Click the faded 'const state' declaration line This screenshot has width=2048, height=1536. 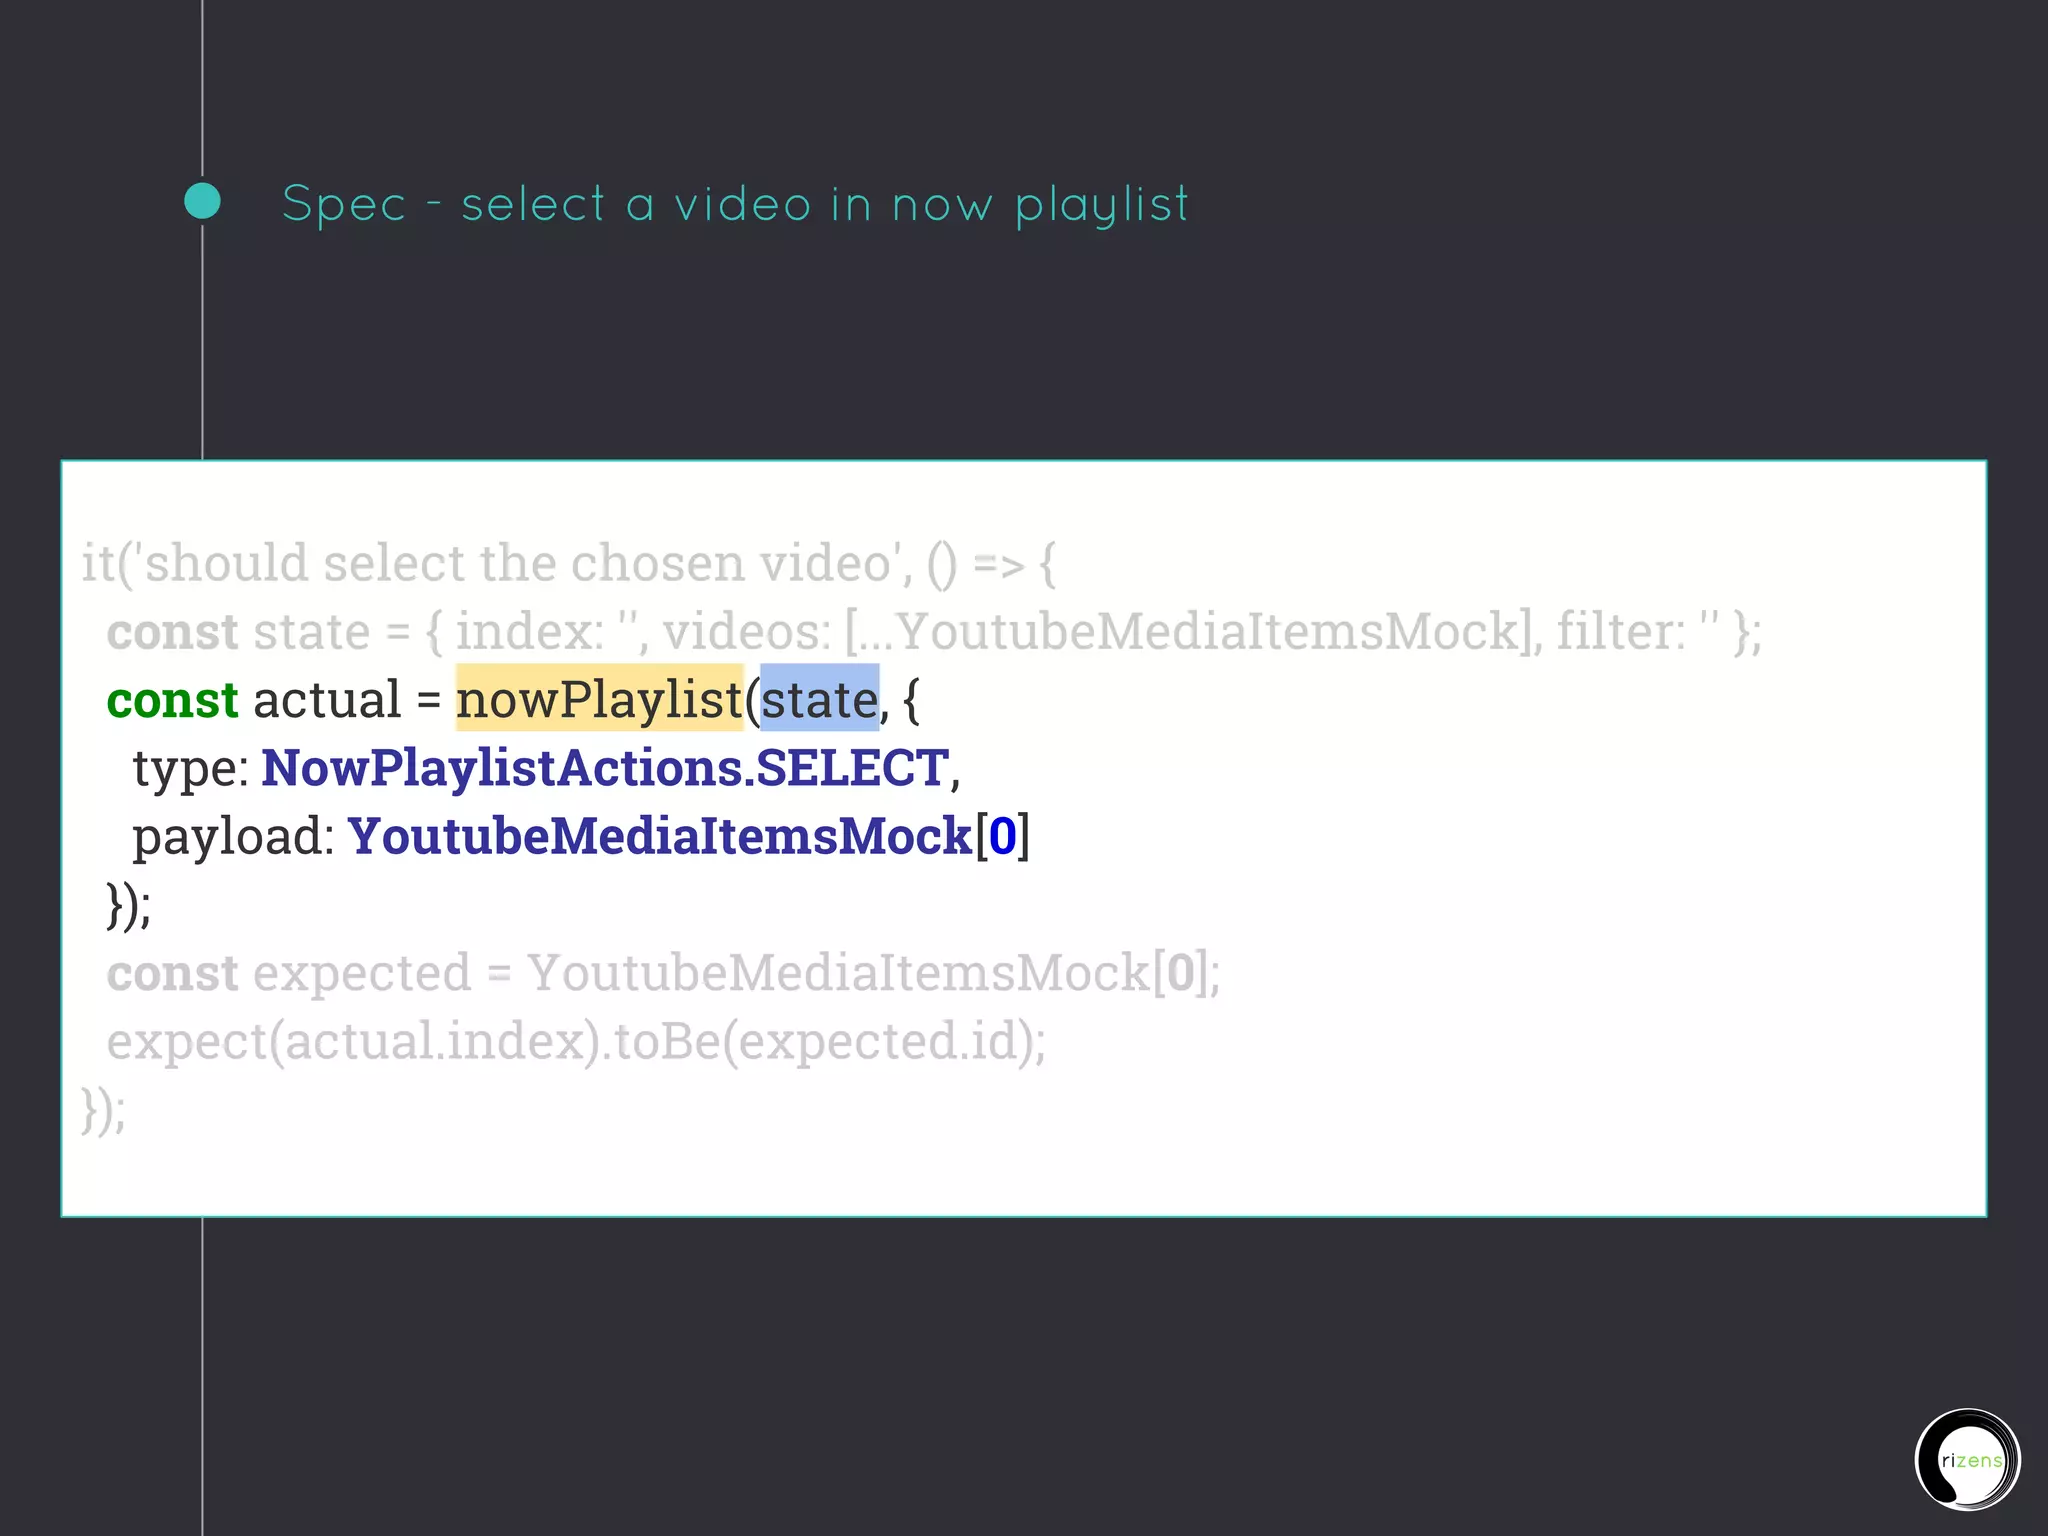click(934, 632)
